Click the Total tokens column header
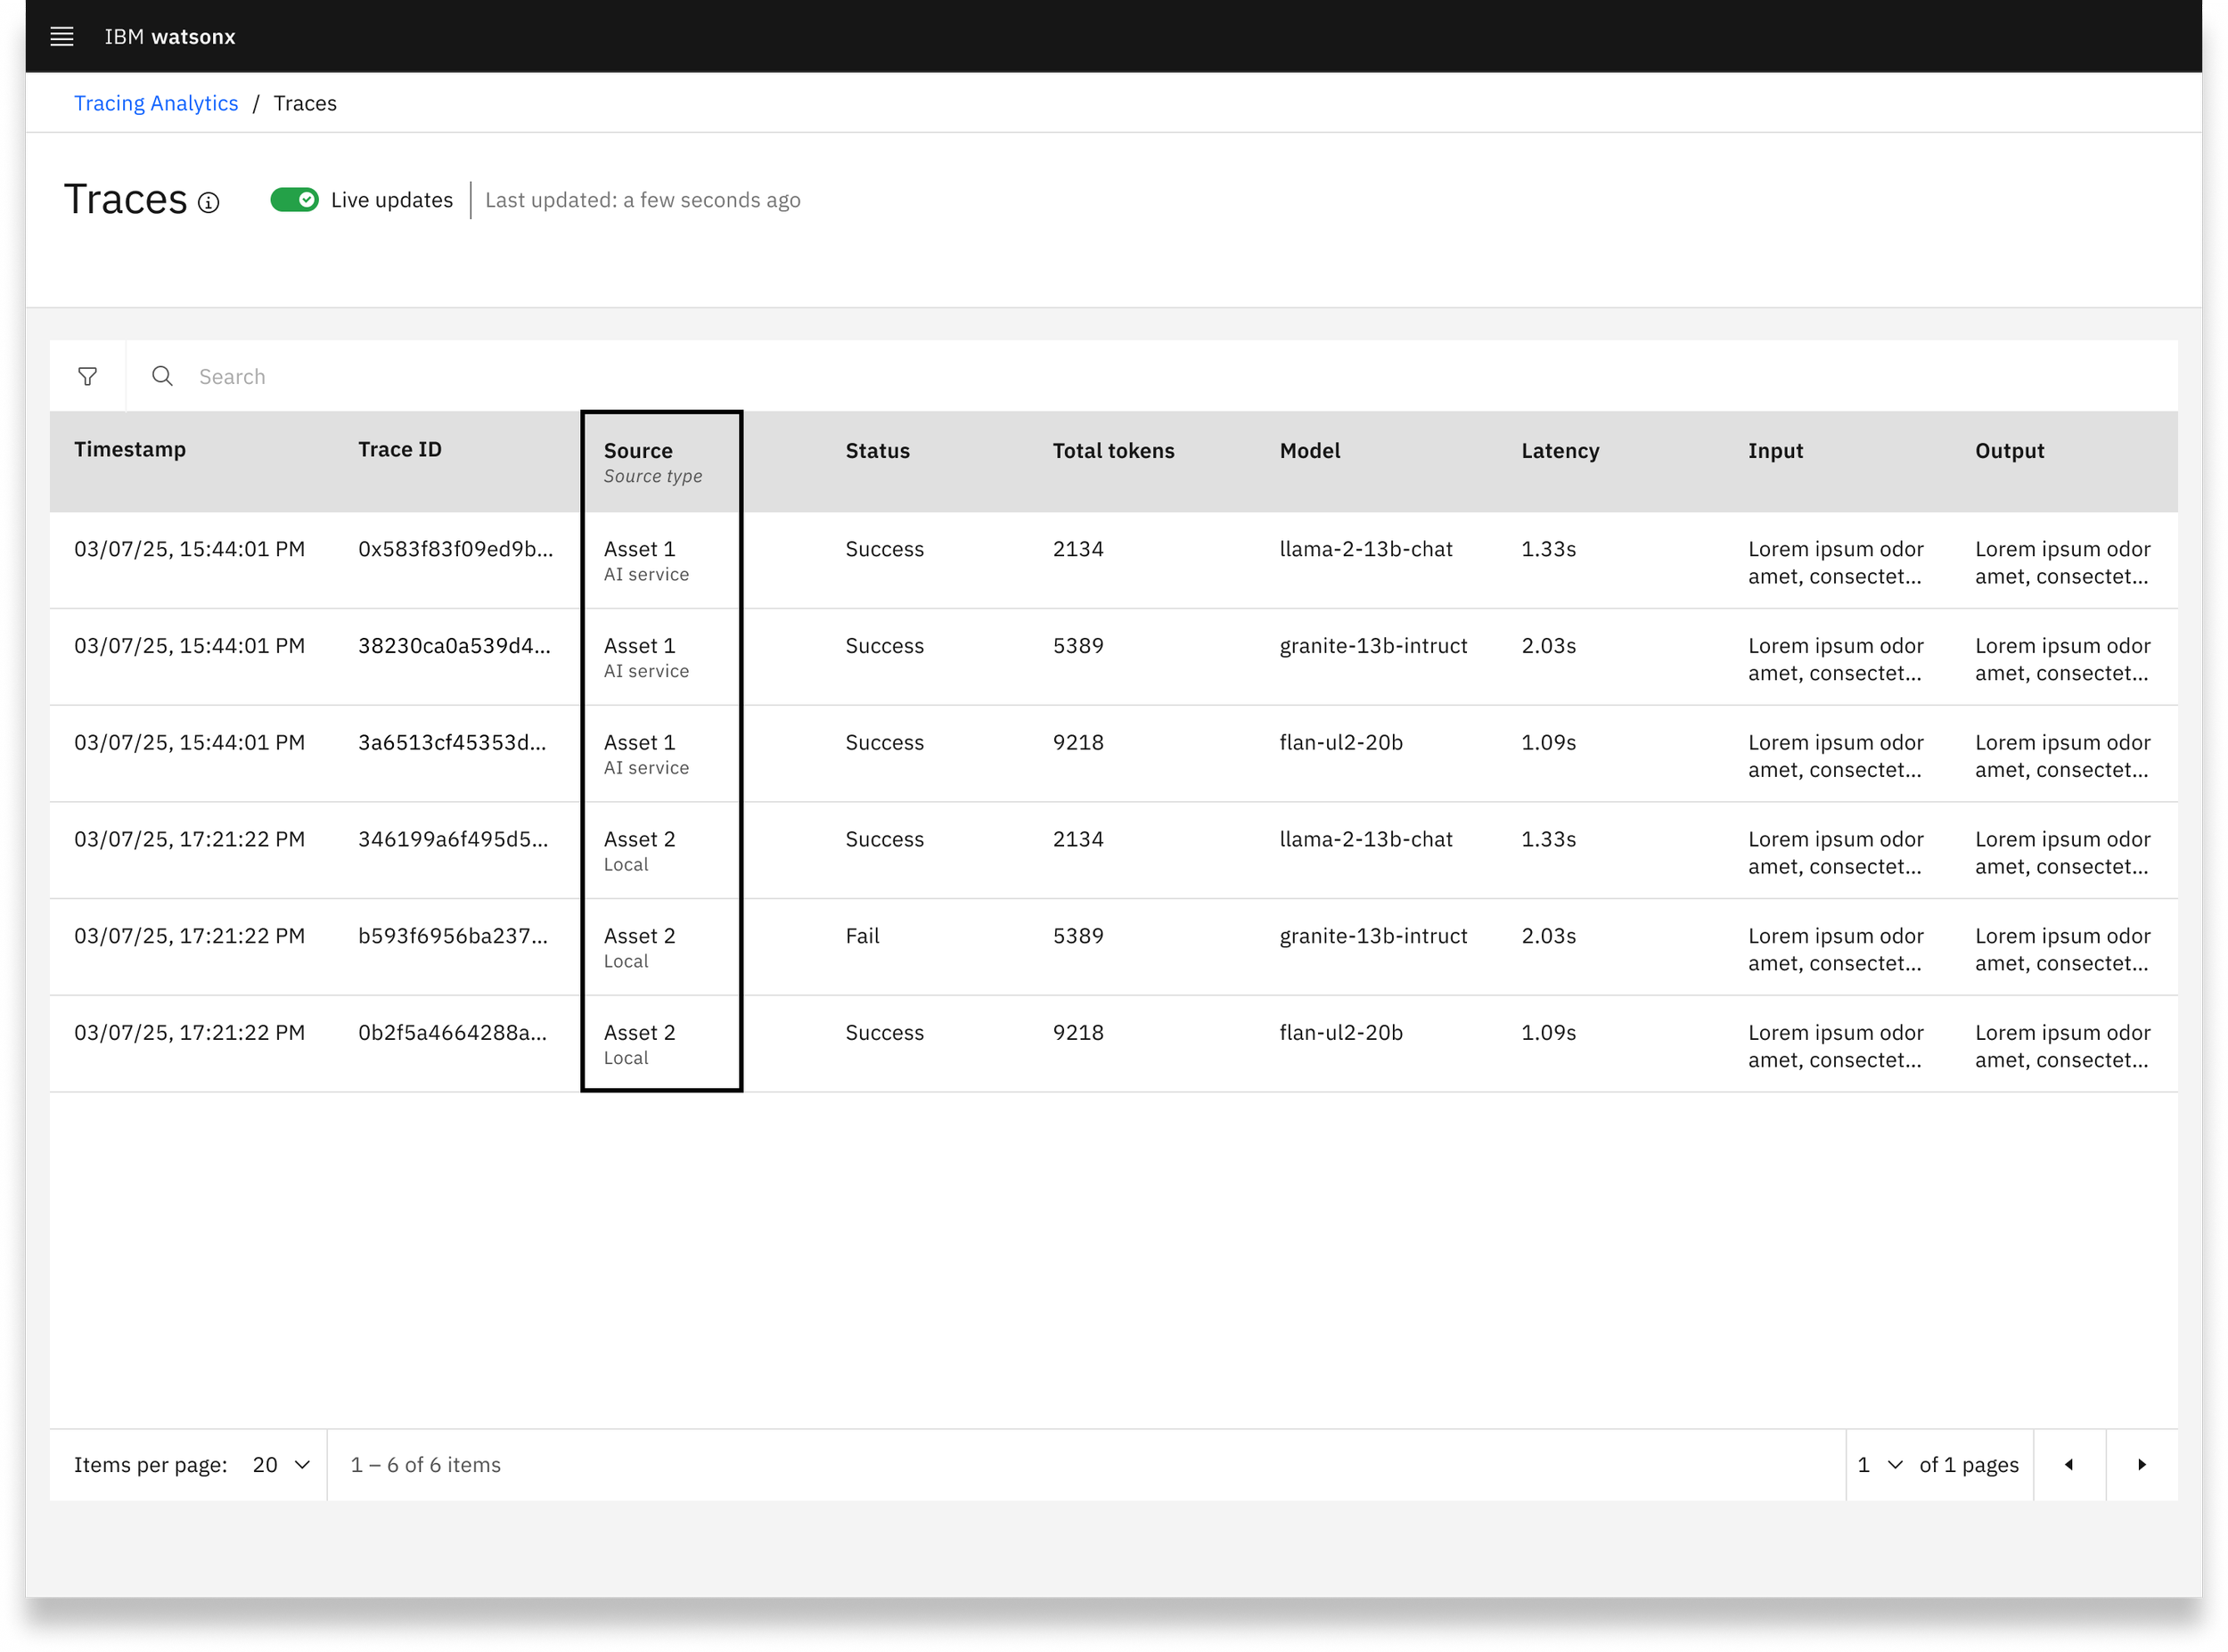The image size is (2228, 1652). (1113, 451)
